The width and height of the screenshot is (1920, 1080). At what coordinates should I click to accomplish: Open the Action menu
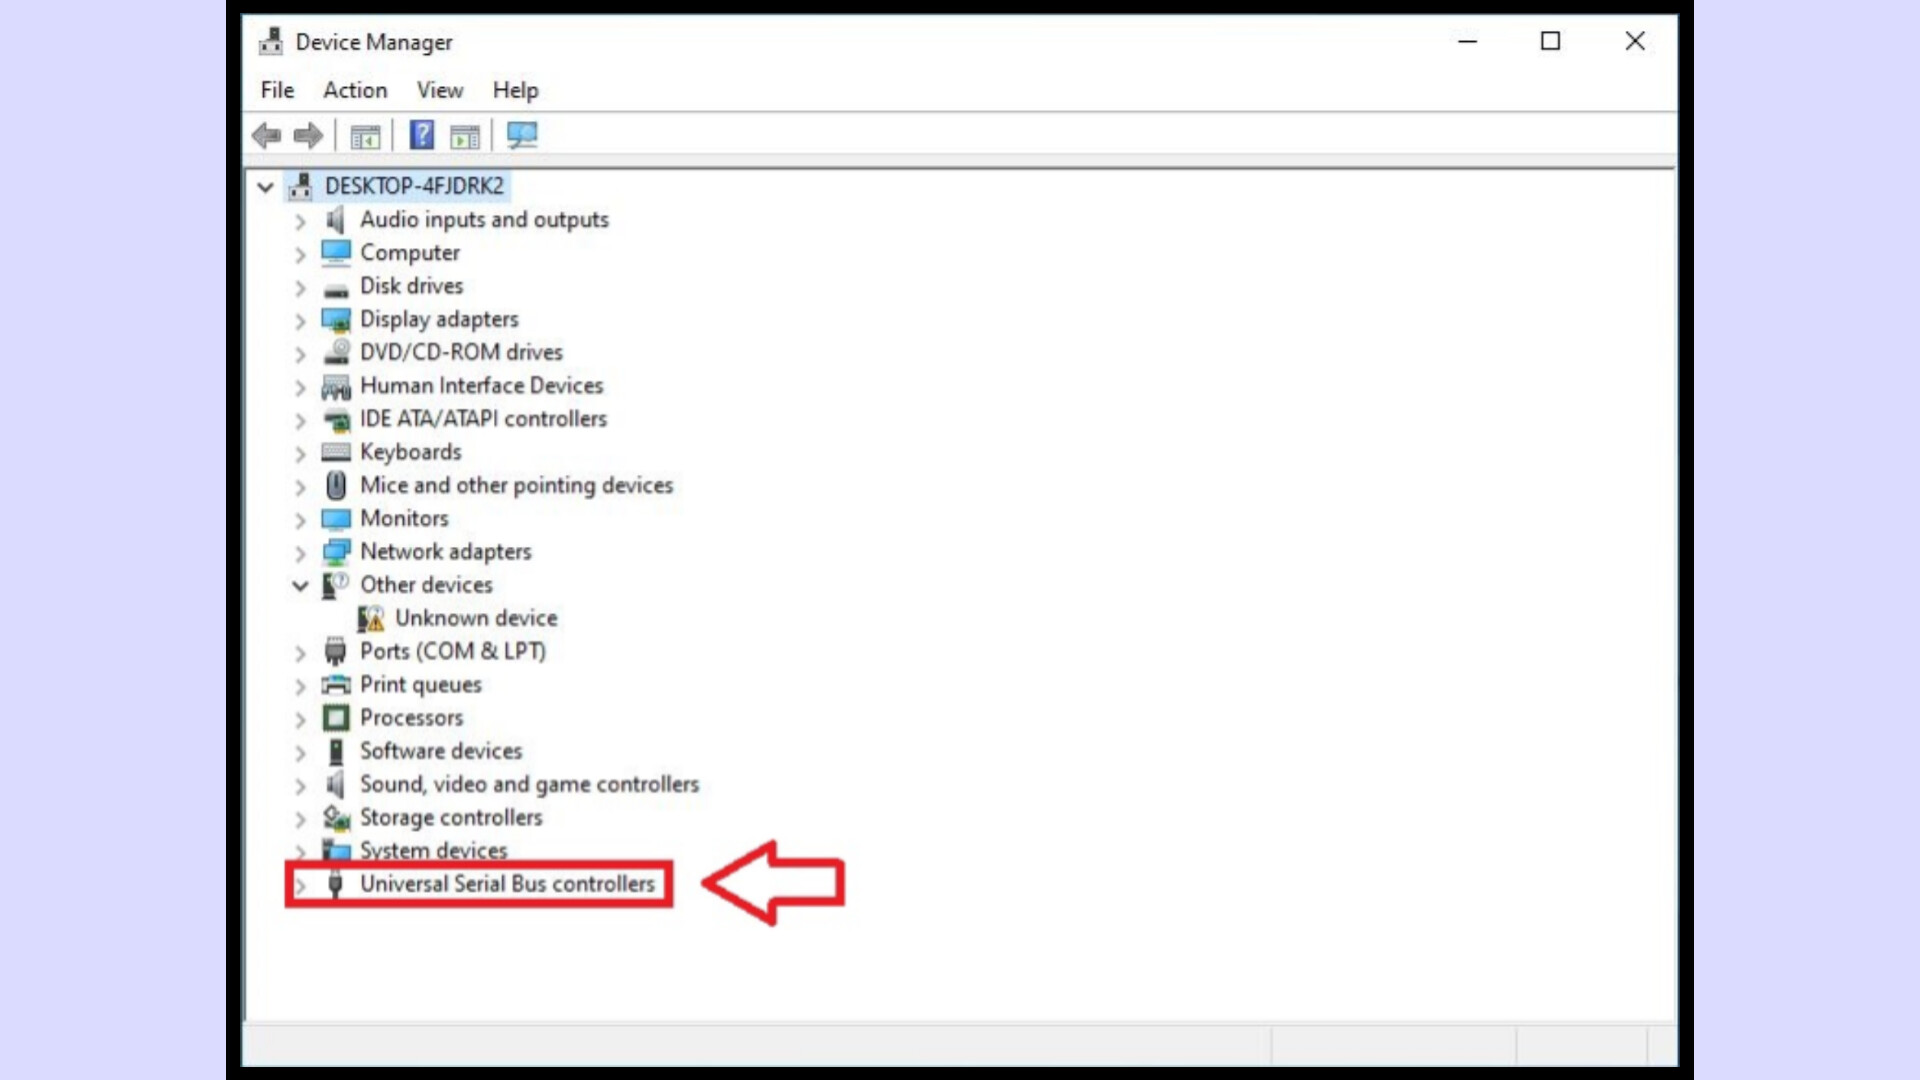click(353, 90)
